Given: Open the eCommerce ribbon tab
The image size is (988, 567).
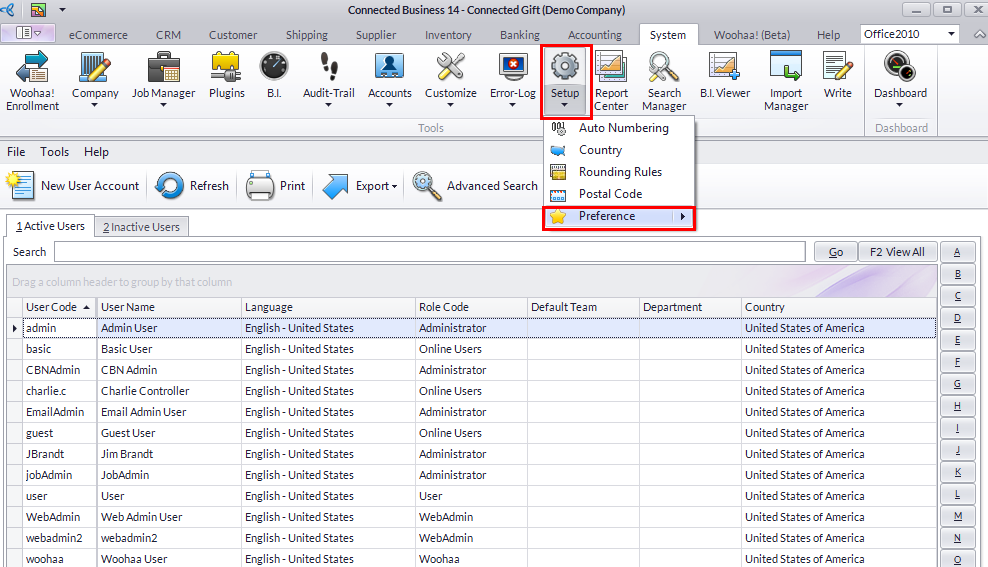Looking at the screenshot, I should point(98,35).
